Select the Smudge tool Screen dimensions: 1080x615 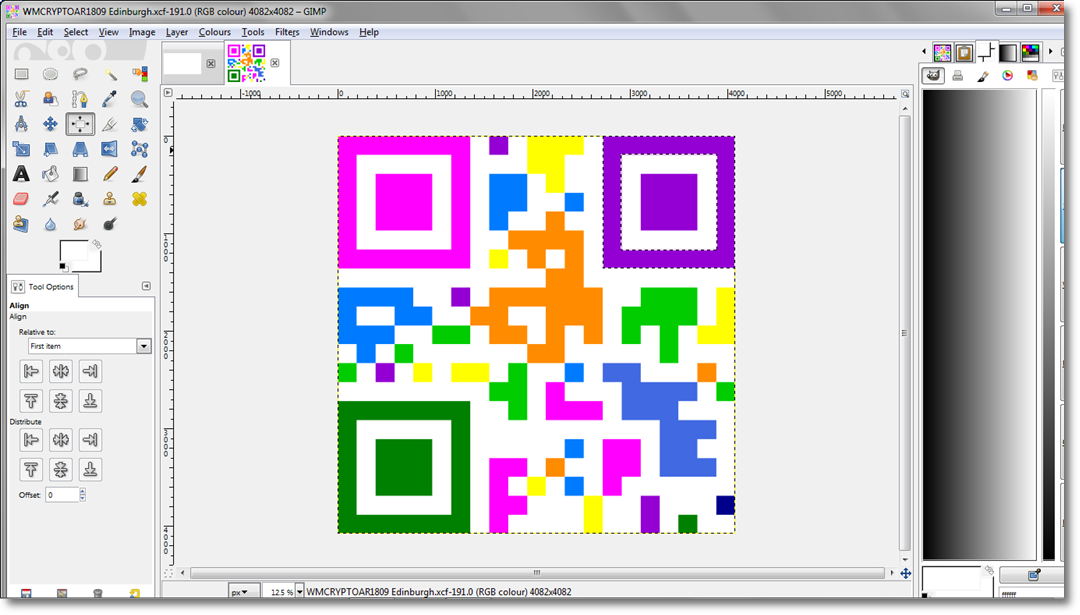(x=80, y=225)
